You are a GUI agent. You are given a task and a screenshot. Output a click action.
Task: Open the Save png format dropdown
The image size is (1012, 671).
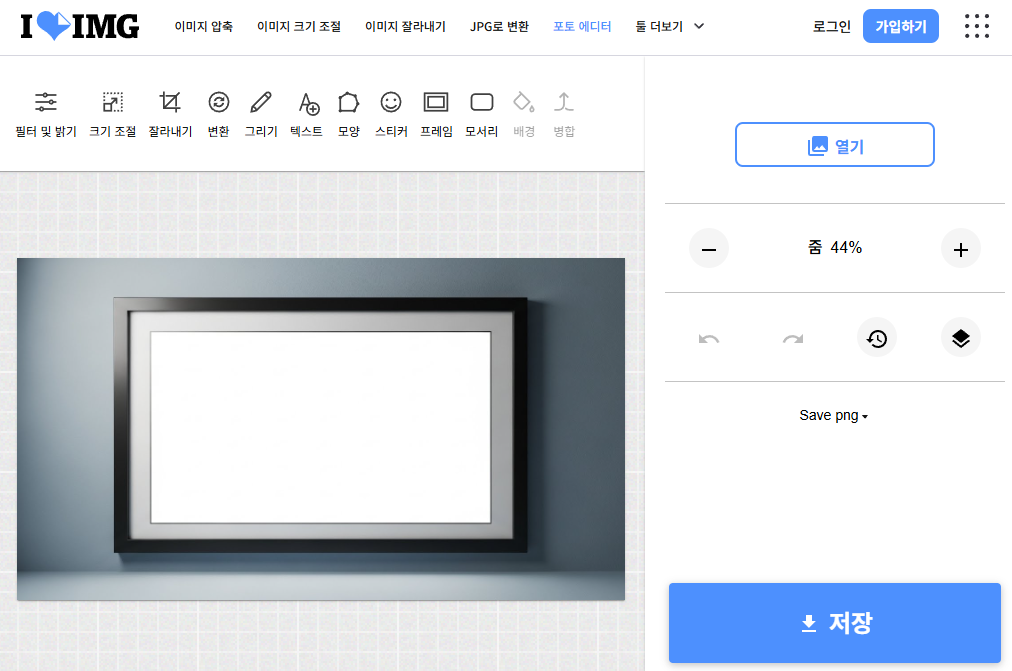[834, 415]
